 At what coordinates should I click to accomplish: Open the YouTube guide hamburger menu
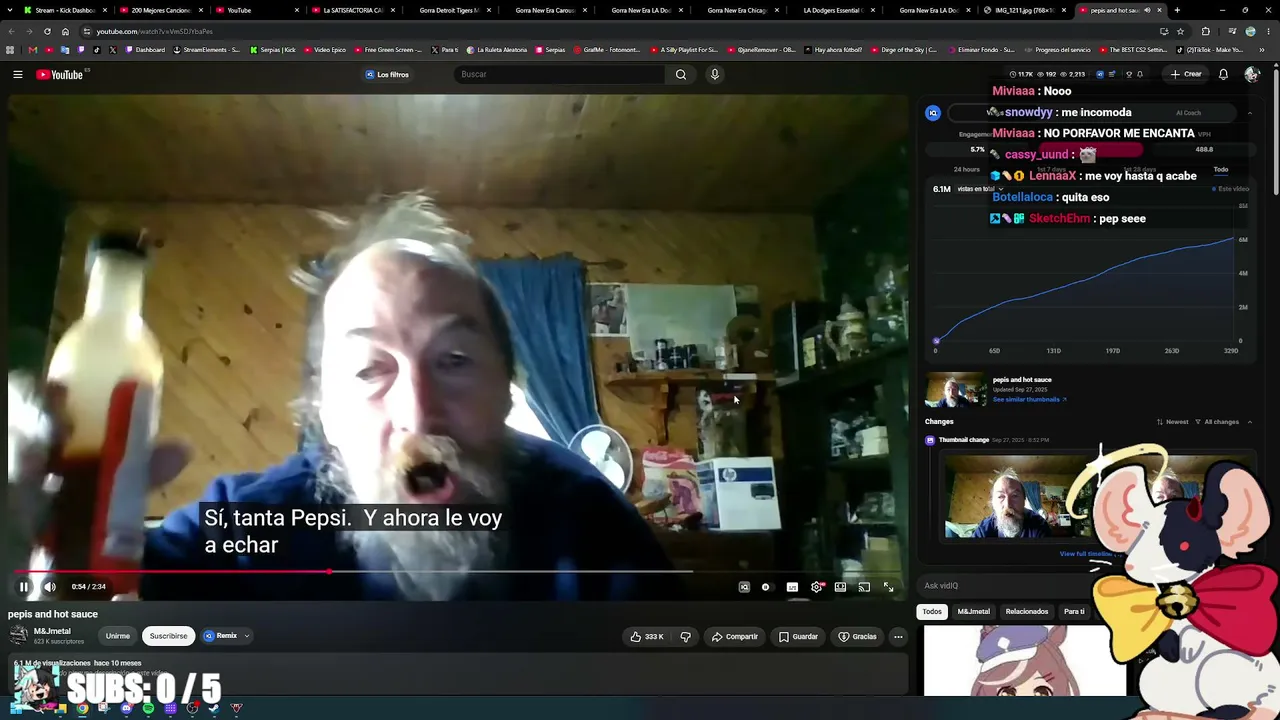coord(17,74)
